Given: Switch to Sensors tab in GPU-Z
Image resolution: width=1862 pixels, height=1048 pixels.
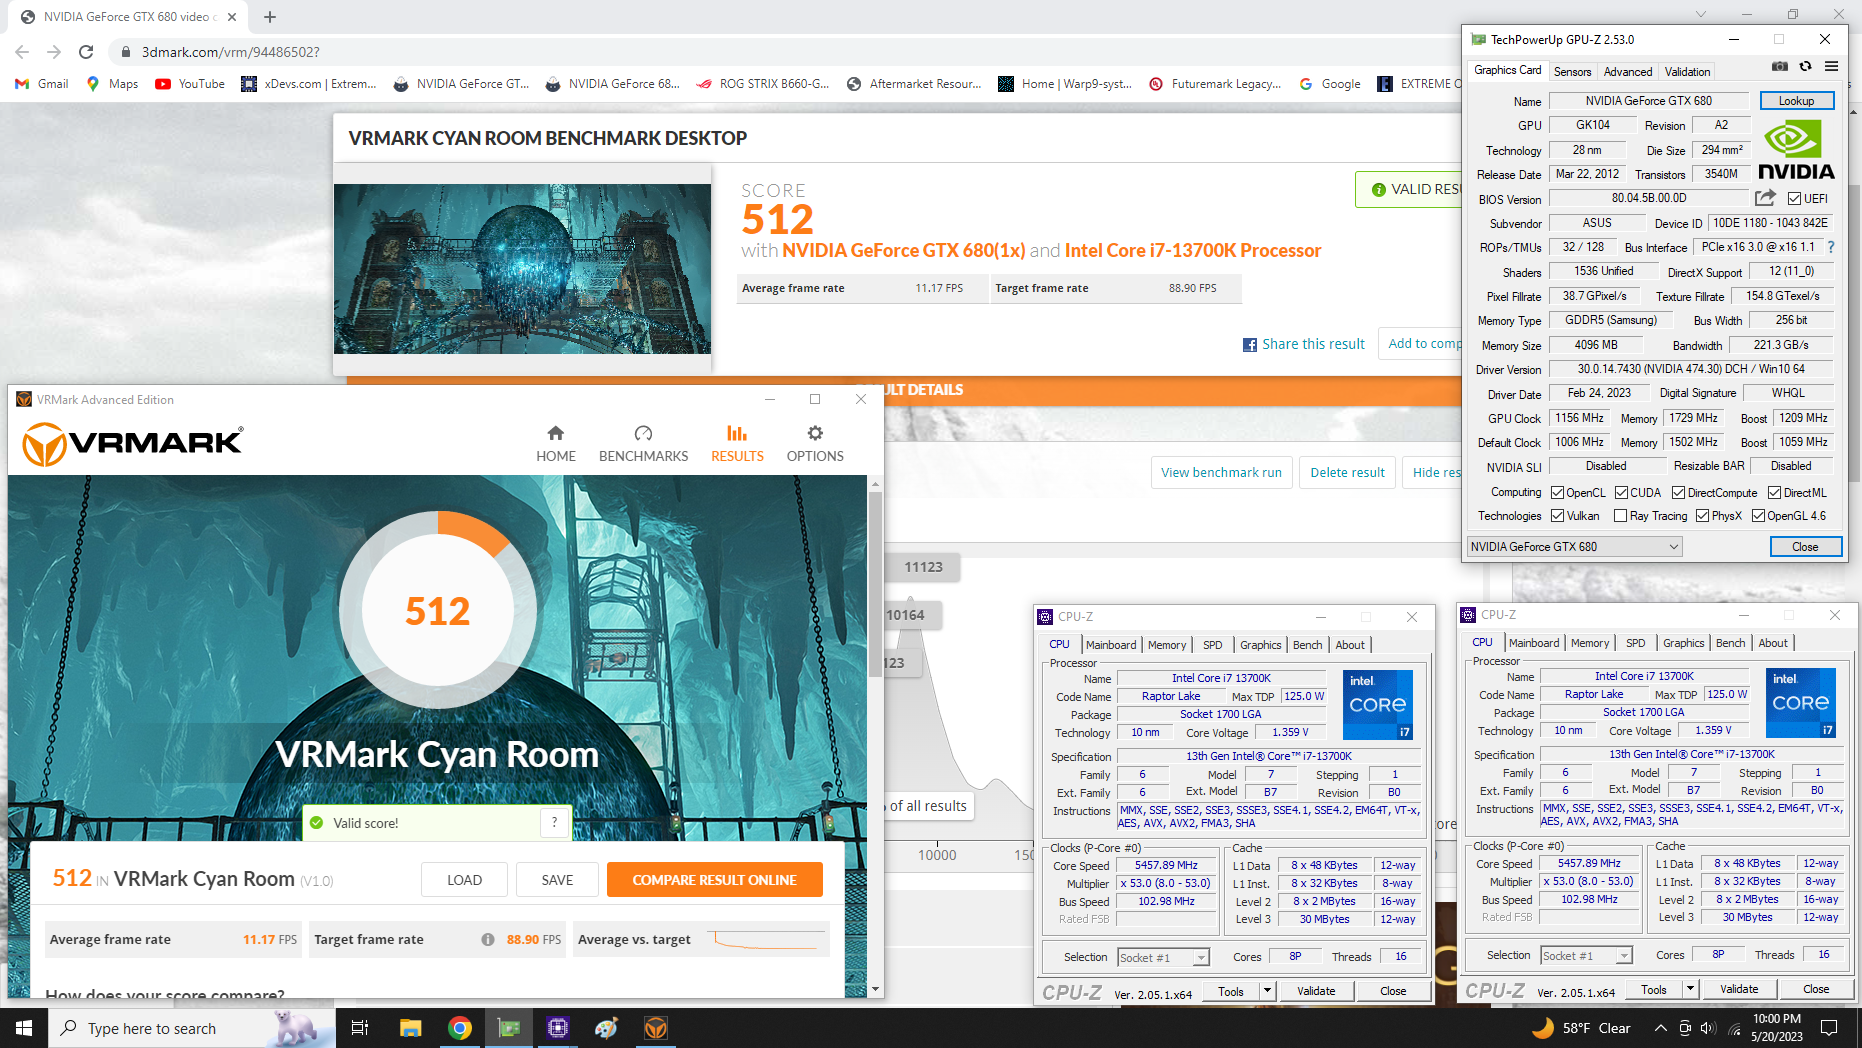Looking at the screenshot, I should (1572, 72).
